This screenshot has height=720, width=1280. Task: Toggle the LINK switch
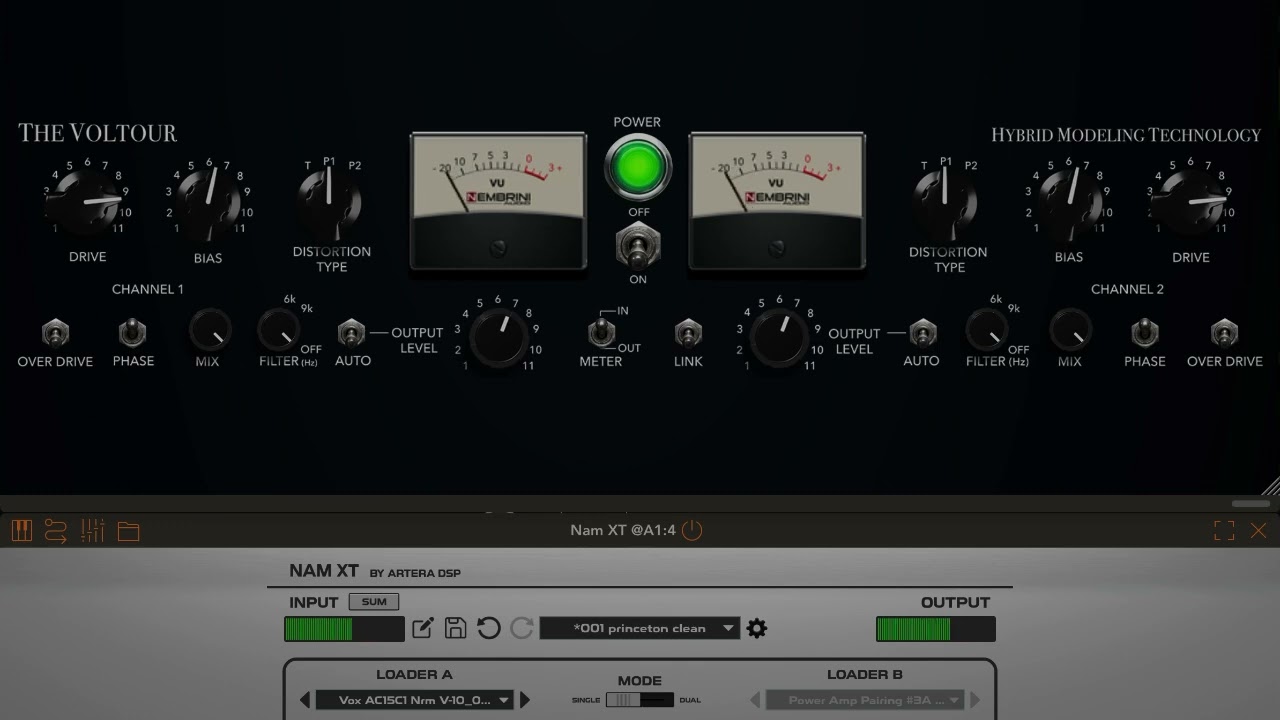pyautogui.click(x=688, y=332)
